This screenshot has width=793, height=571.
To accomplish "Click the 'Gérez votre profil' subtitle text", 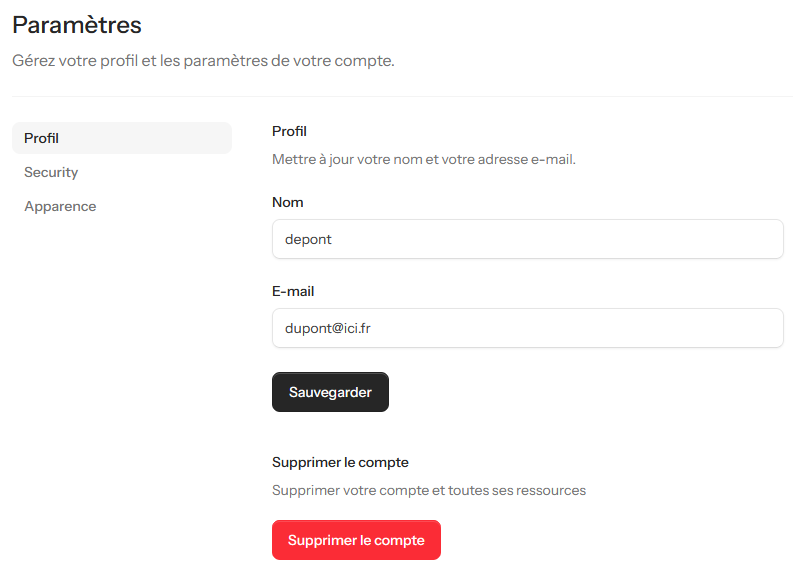I will click(x=203, y=61).
